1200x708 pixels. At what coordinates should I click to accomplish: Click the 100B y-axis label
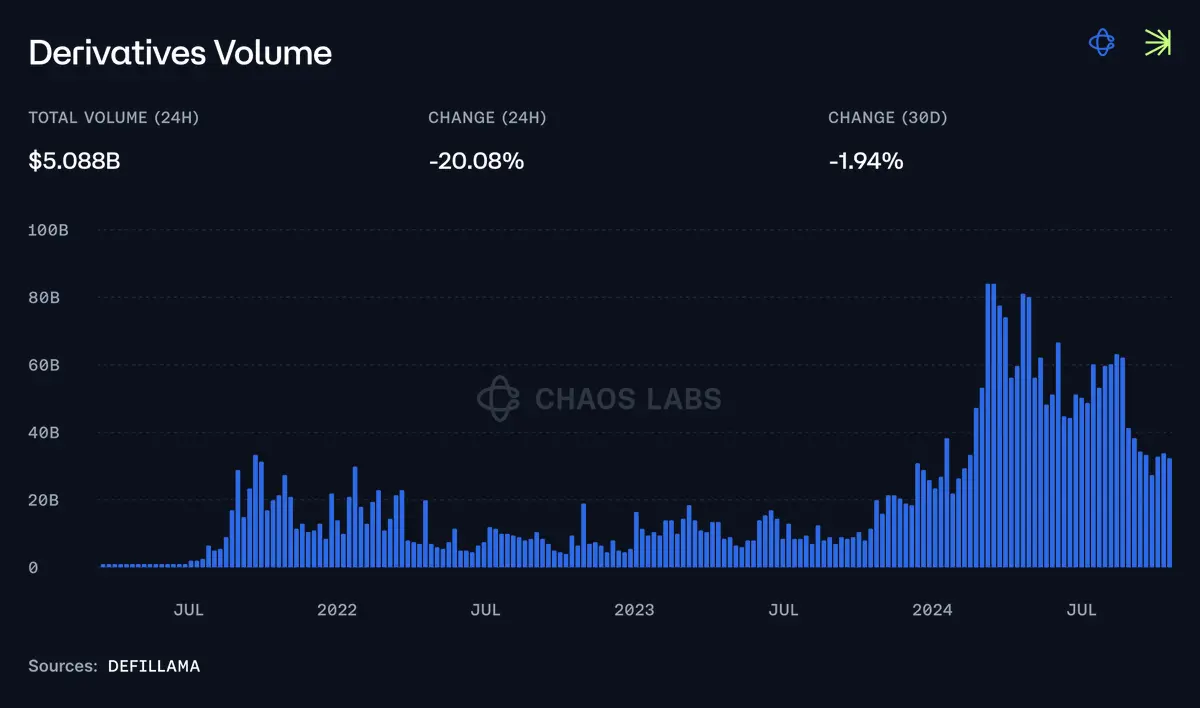(48, 230)
